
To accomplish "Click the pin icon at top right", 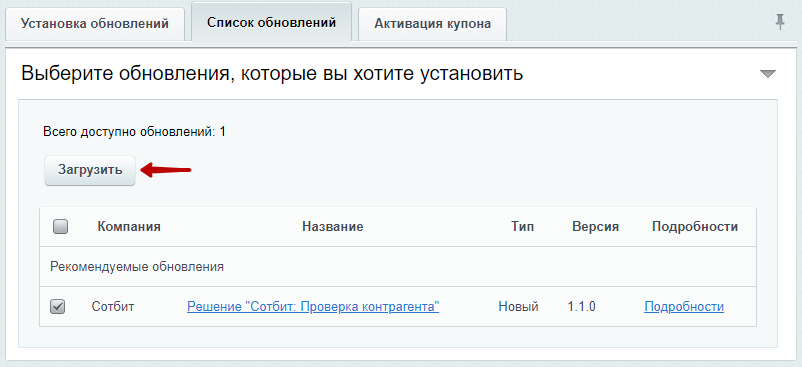I will 780,22.
